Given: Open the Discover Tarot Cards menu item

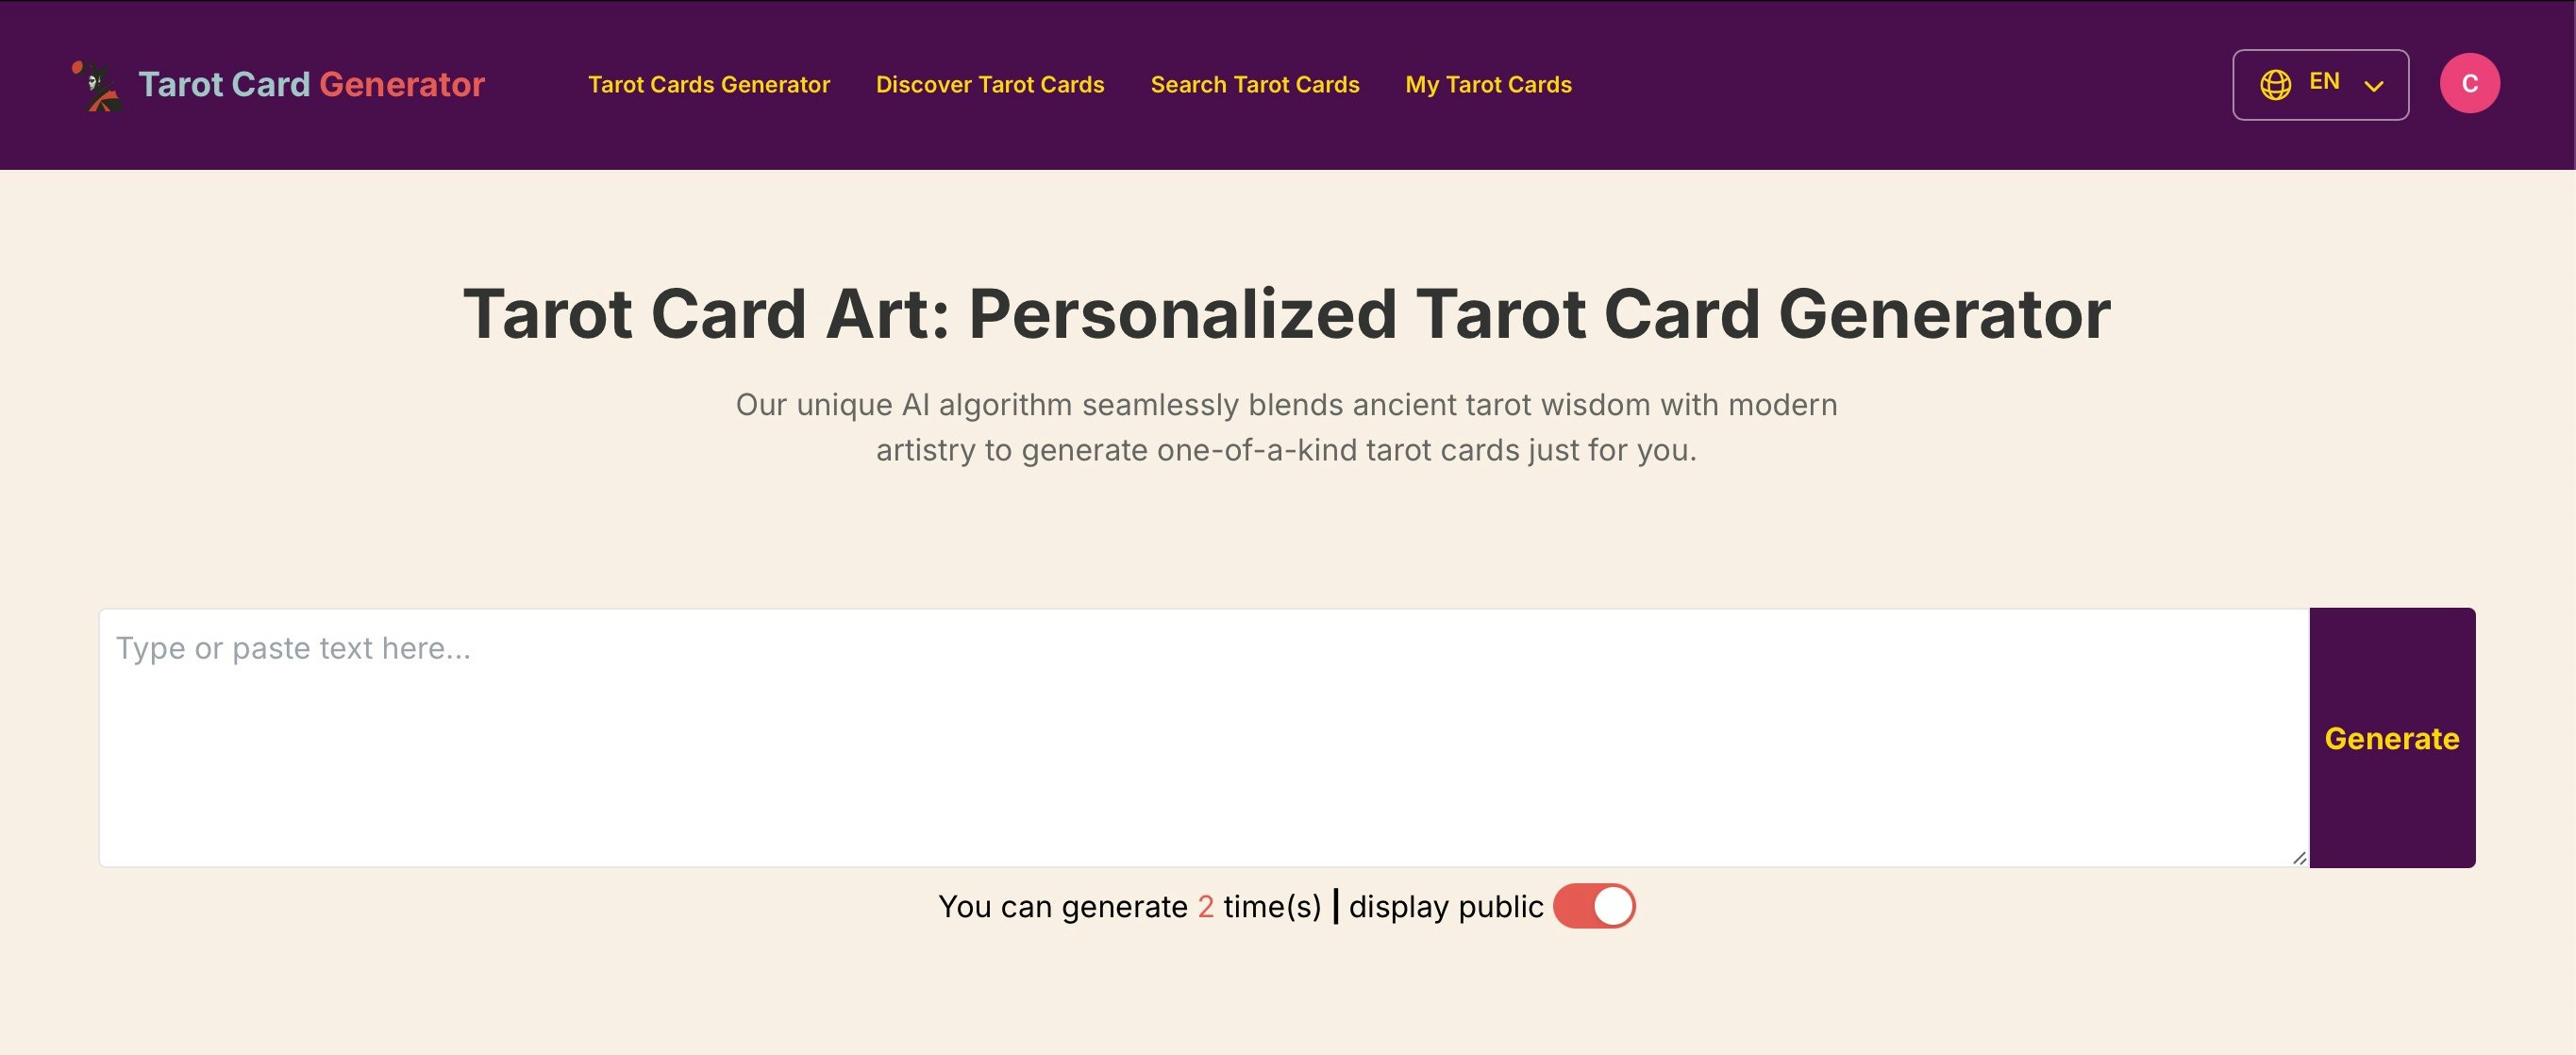Looking at the screenshot, I should 989,84.
